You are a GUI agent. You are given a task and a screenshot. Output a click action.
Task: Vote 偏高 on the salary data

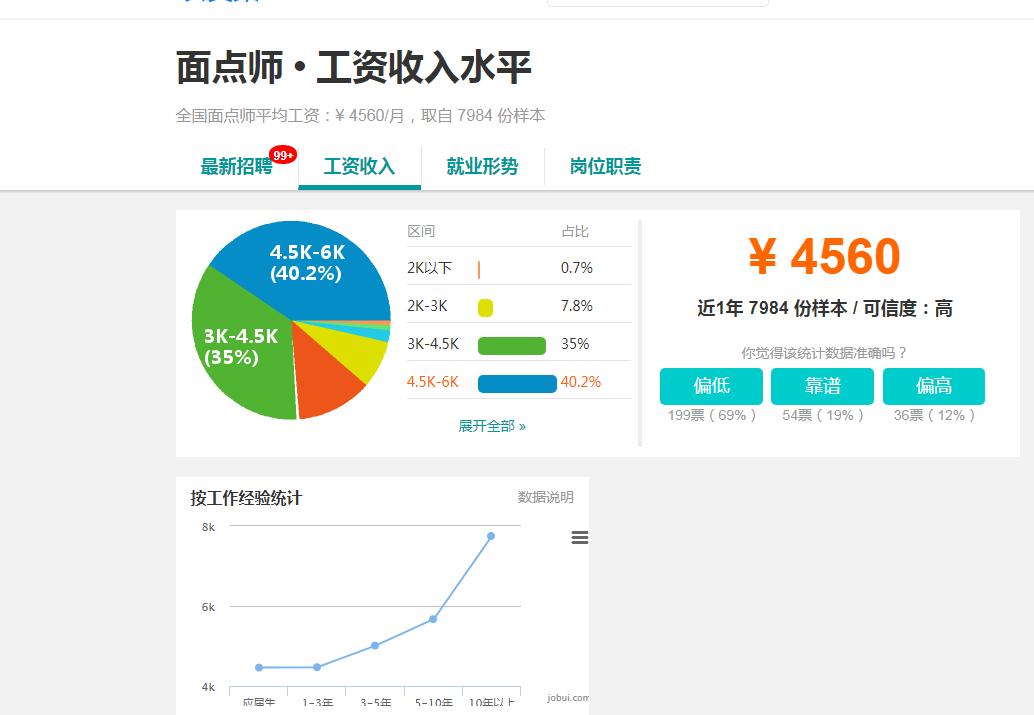[933, 386]
